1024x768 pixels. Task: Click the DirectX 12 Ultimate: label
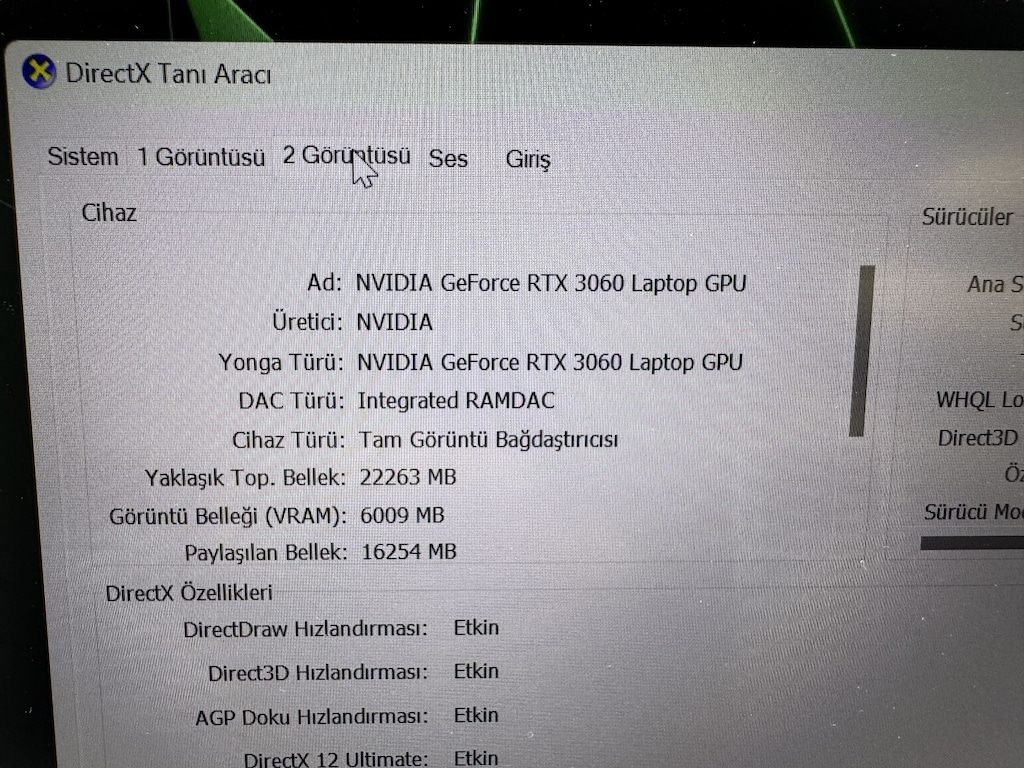(336, 760)
